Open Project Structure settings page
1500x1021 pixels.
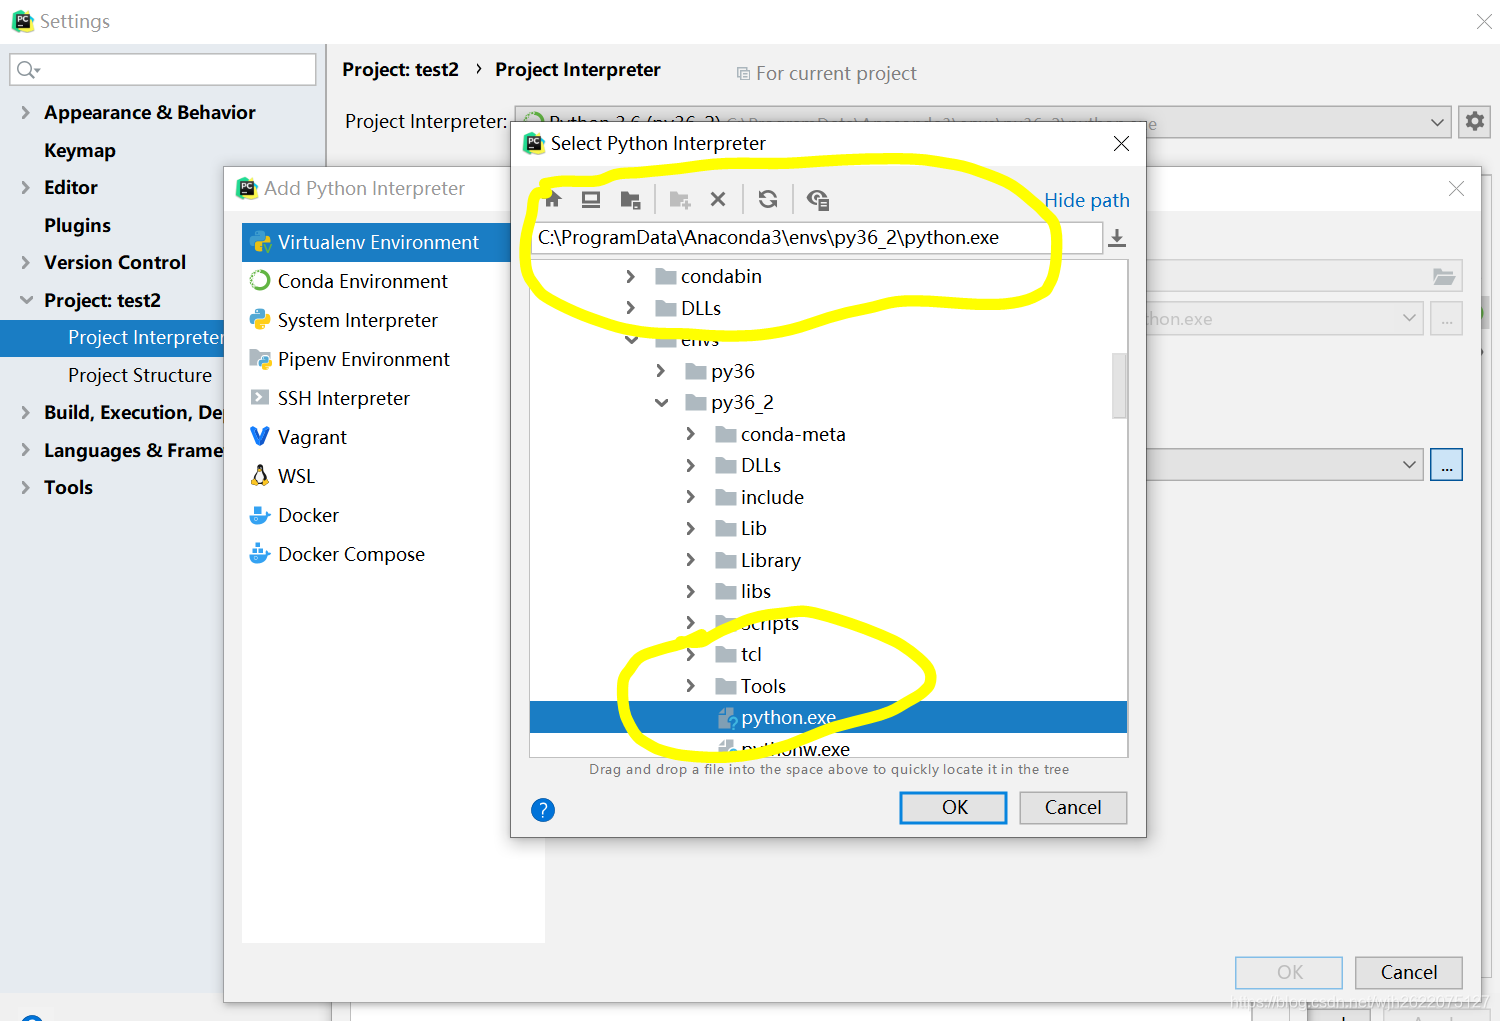140,375
